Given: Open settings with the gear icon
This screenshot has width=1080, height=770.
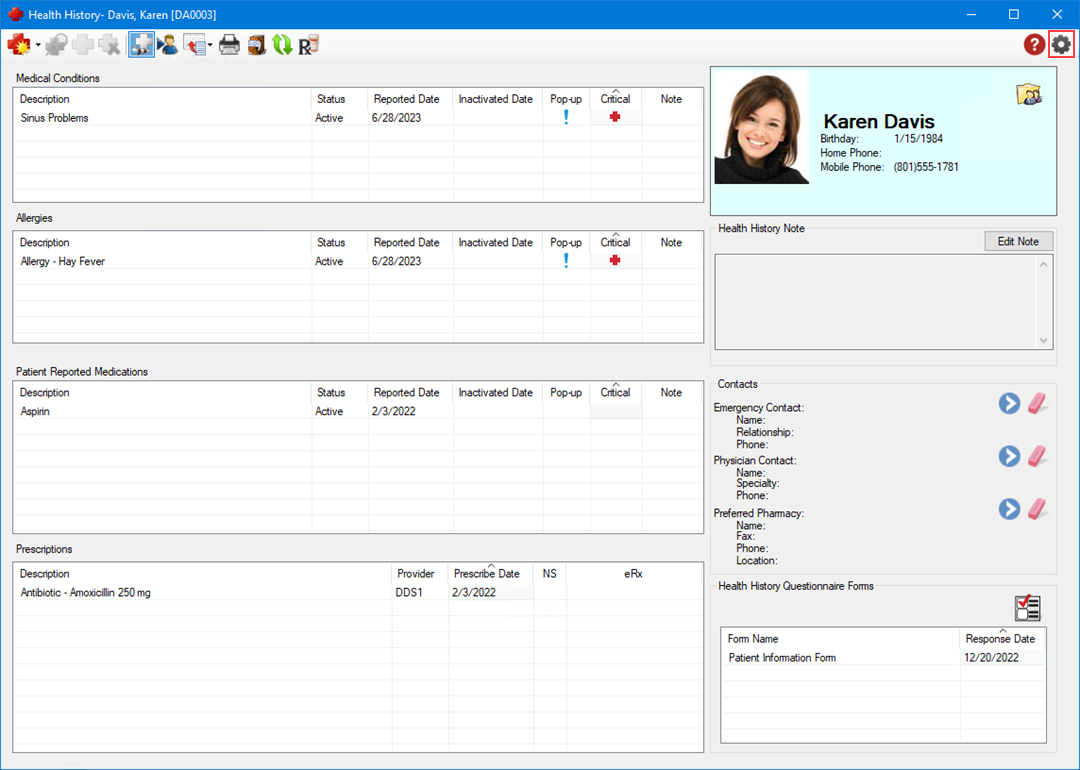Looking at the screenshot, I should pyautogui.click(x=1061, y=44).
